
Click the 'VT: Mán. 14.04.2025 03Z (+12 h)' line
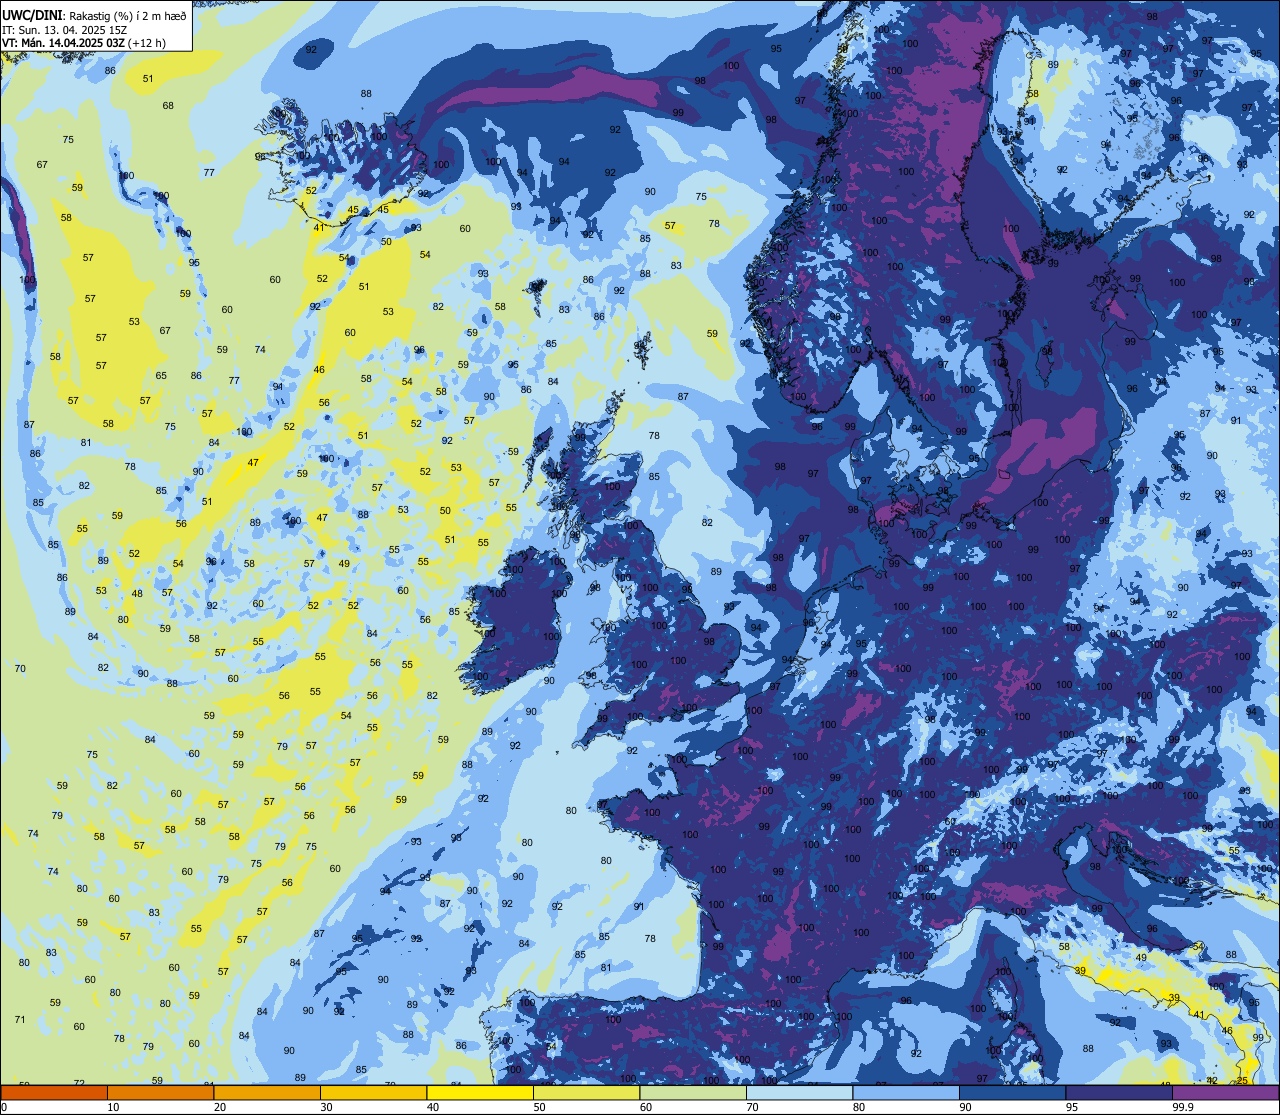tap(84, 43)
